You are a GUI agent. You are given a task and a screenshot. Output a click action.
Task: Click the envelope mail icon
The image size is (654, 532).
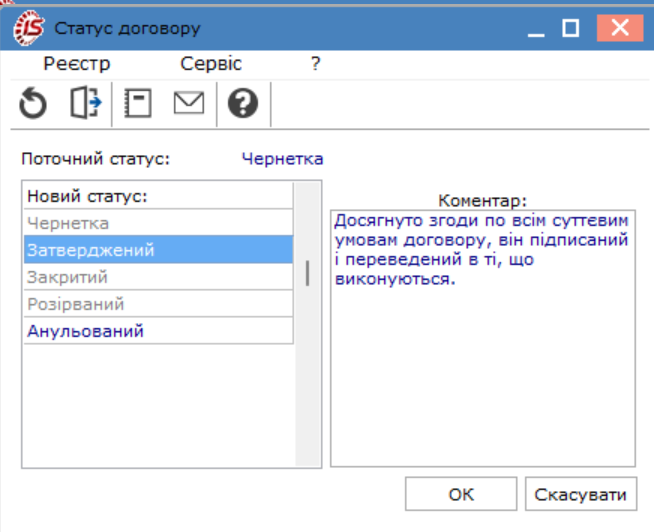pyautogui.click(x=189, y=103)
